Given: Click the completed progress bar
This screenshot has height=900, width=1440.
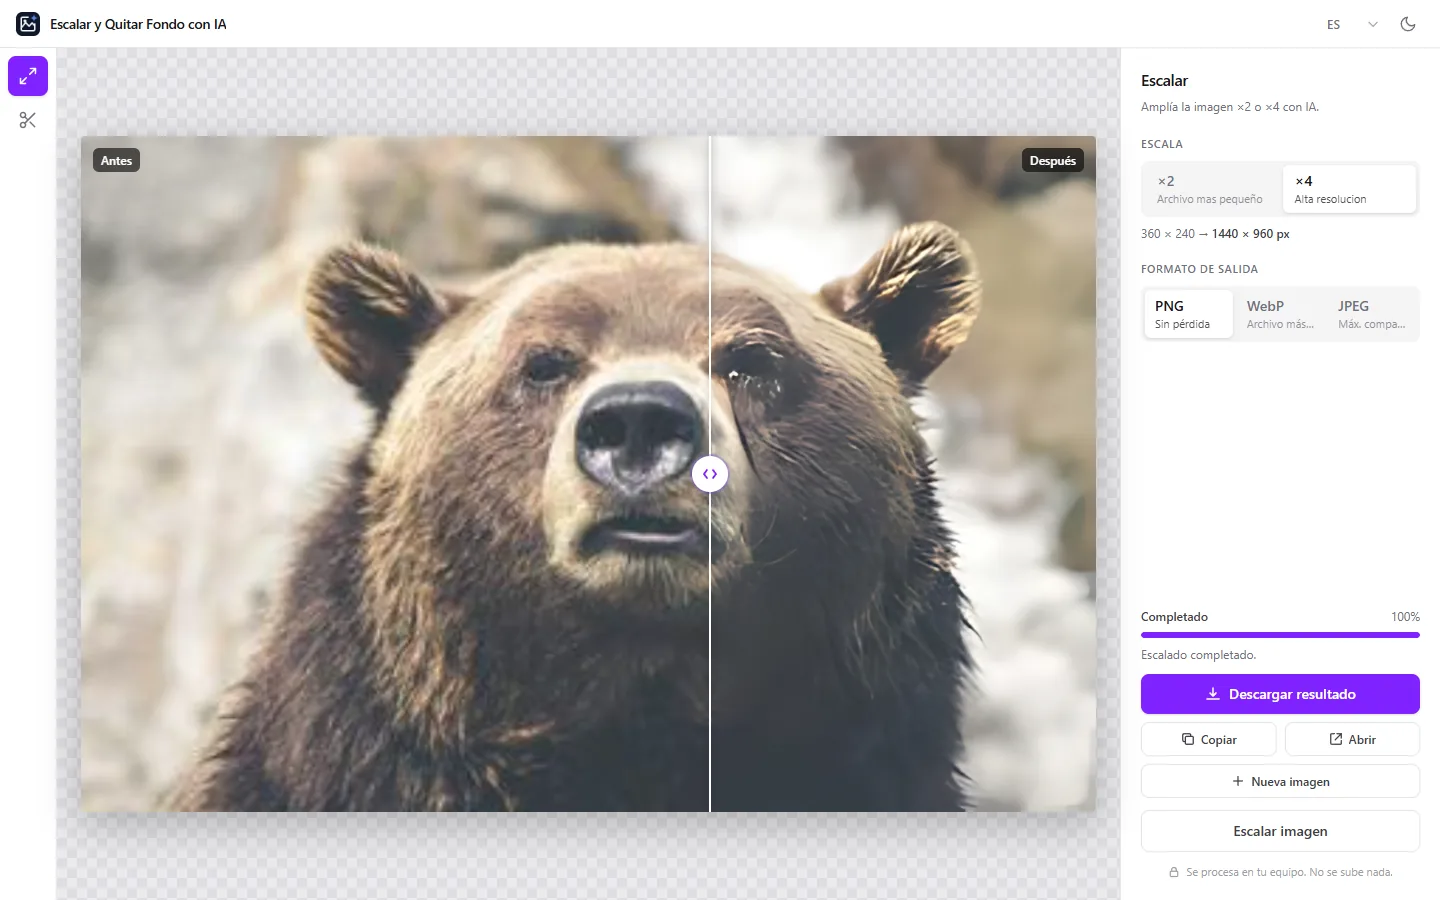Looking at the screenshot, I should [x=1280, y=634].
